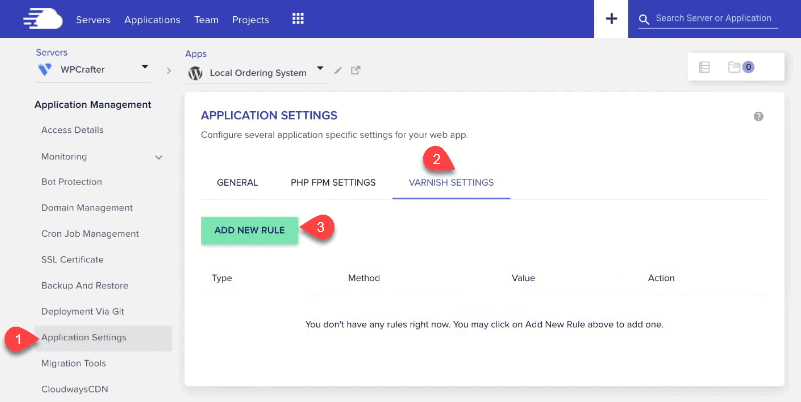Image resolution: width=801 pixels, height=402 pixels.
Task: Click the search magnifier icon
Action: (645, 19)
